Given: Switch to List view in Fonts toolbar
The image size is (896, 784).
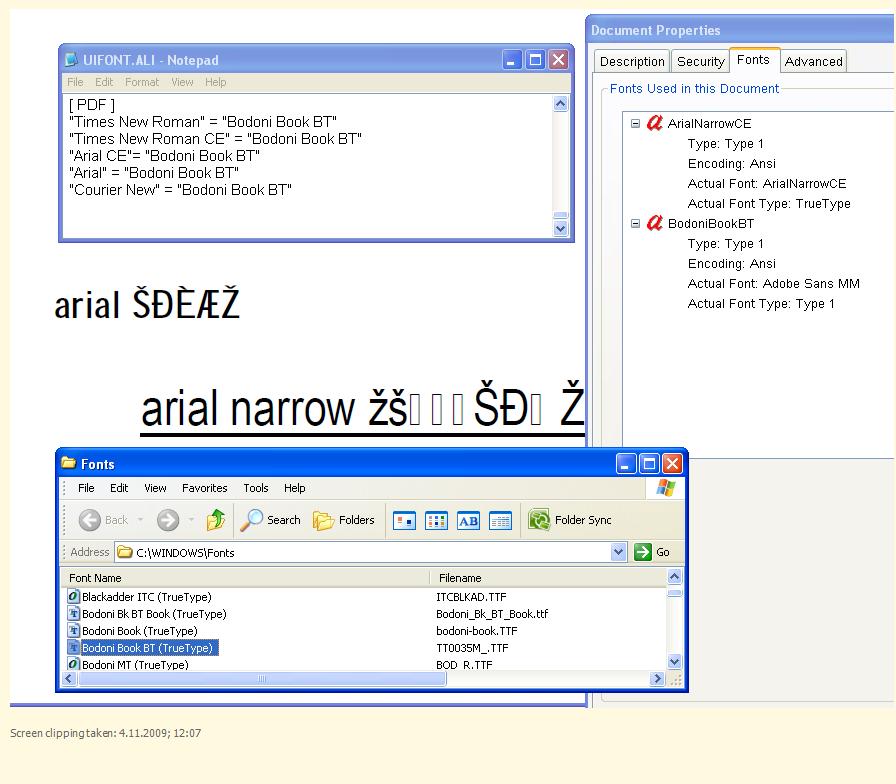Looking at the screenshot, I should (x=436, y=521).
